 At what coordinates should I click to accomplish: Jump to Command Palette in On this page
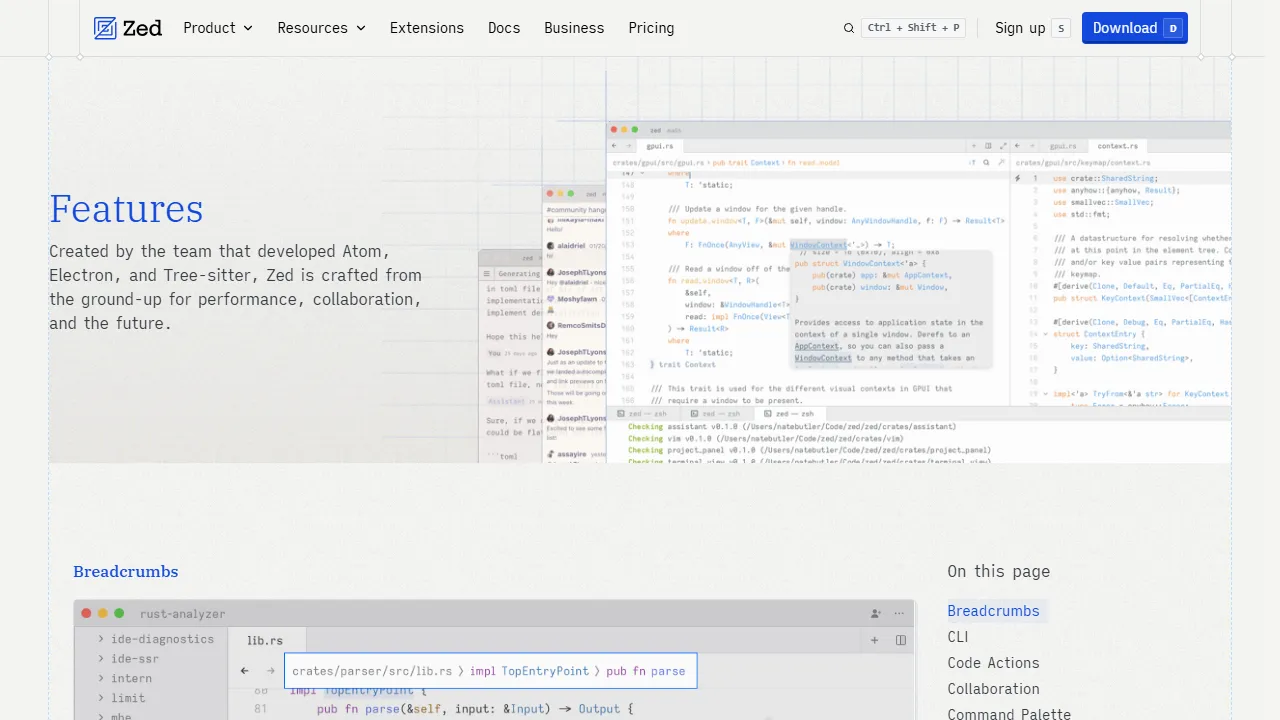click(x=1009, y=714)
